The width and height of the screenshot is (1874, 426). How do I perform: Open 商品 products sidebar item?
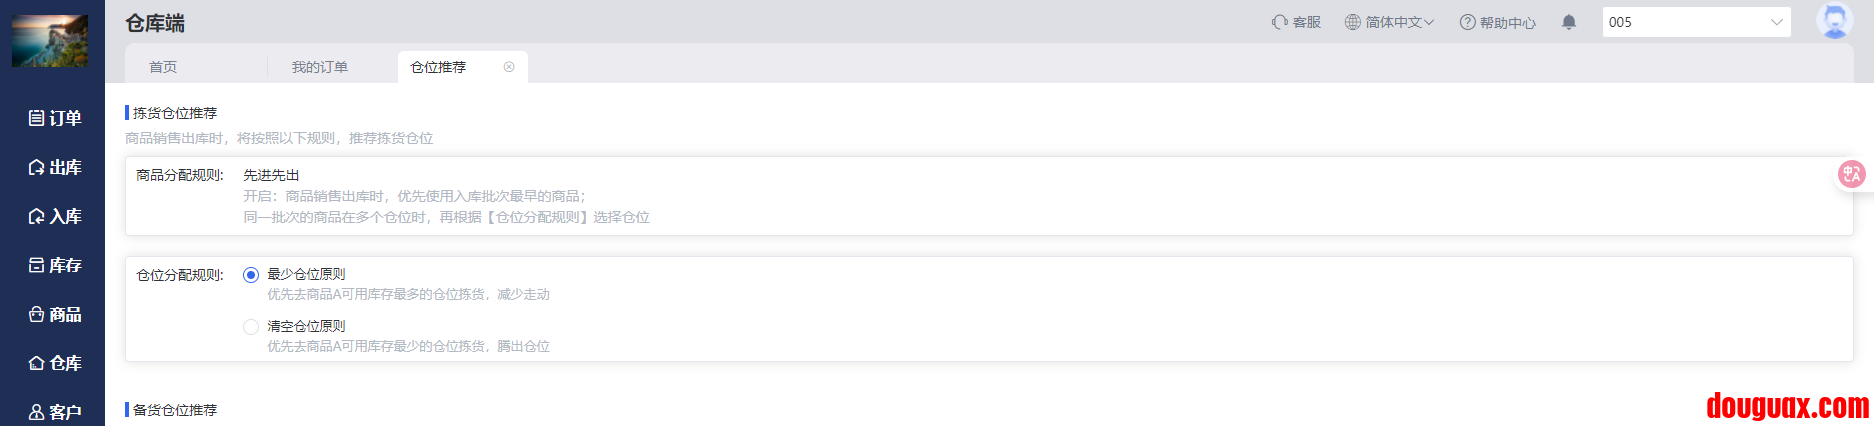coord(55,314)
